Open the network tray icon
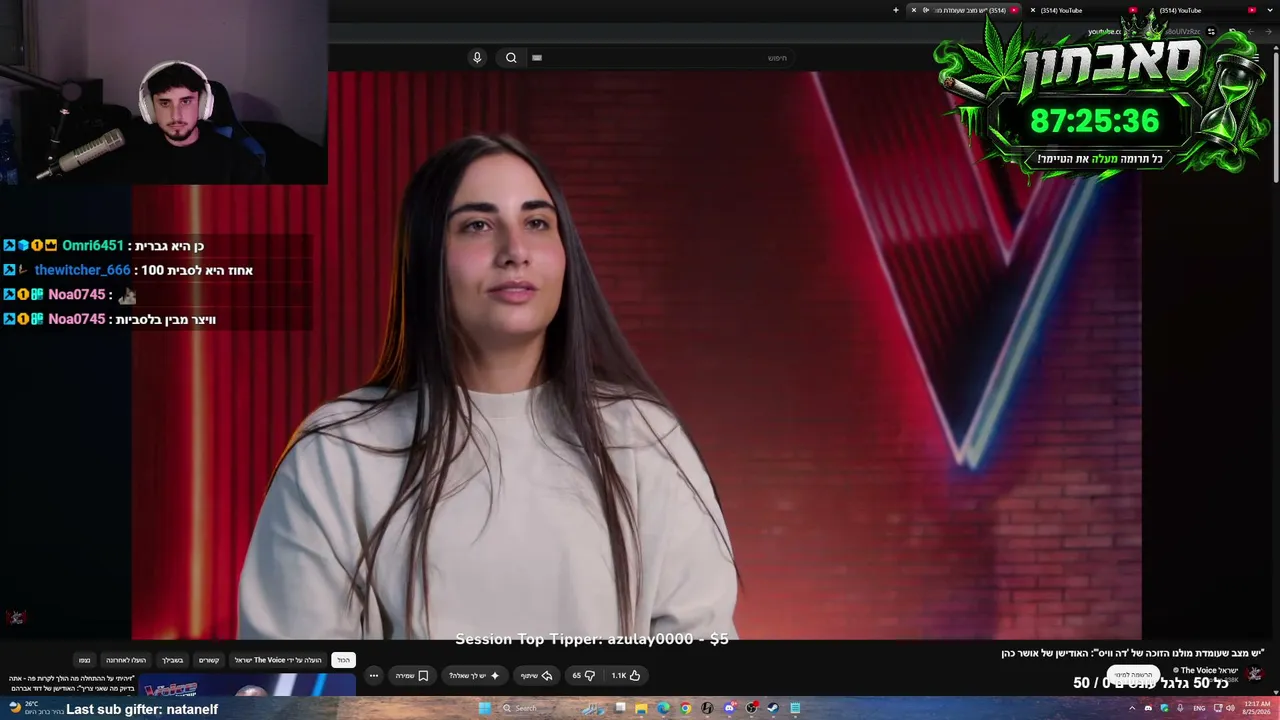Screen dimensions: 1280x720 pos(1216,708)
